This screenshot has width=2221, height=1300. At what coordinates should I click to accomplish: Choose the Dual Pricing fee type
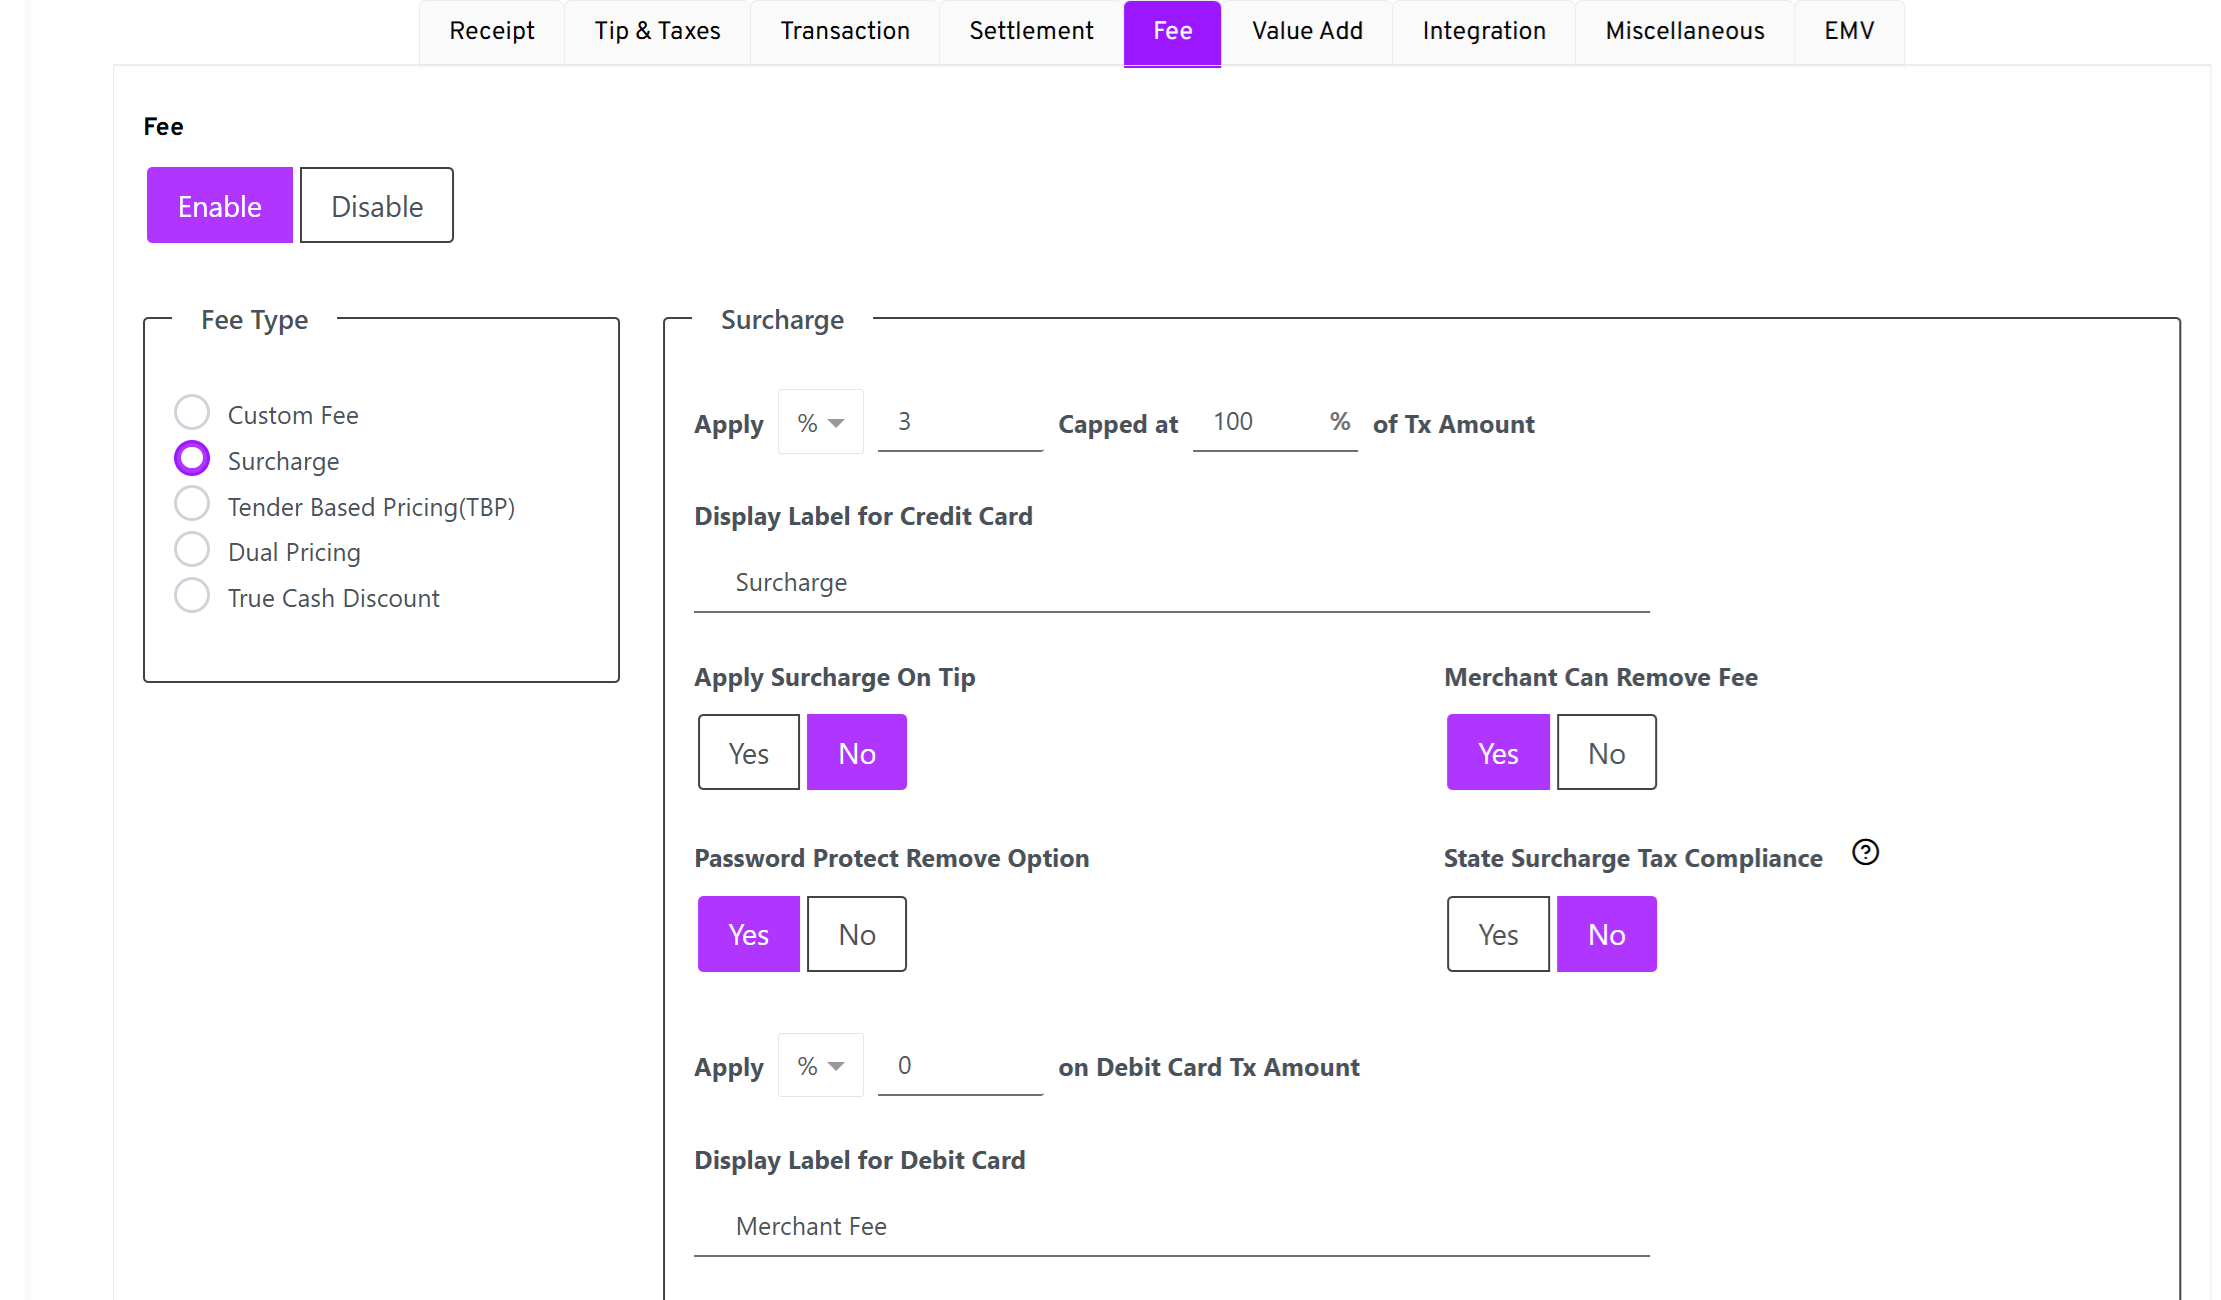[x=192, y=550]
